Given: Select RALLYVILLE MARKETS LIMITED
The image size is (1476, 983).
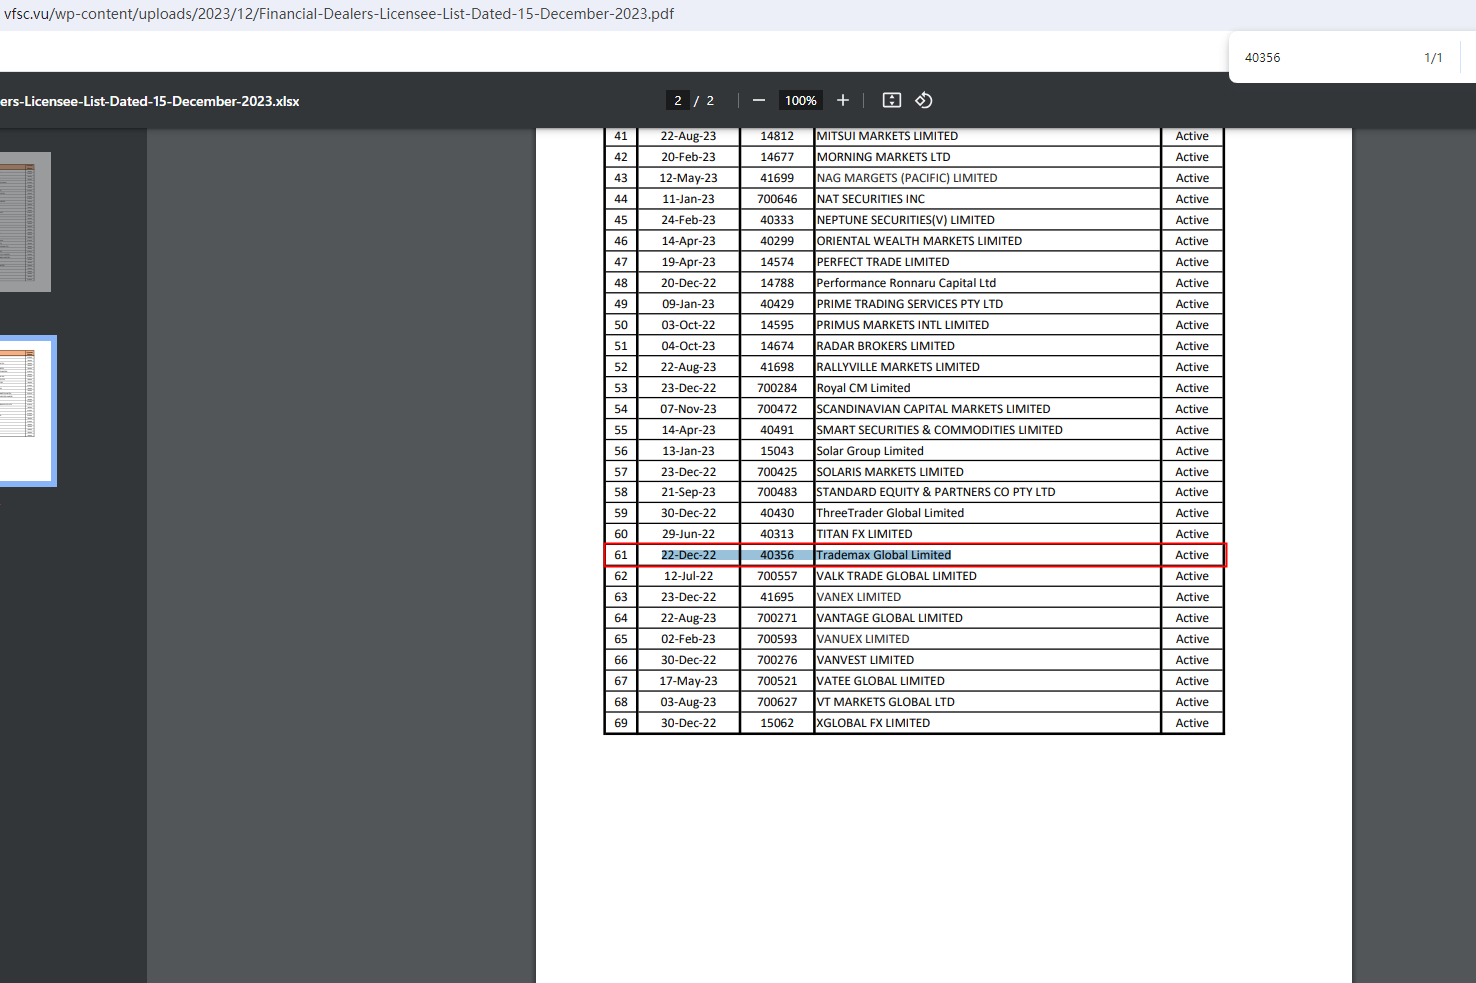Looking at the screenshot, I should pyautogui.click(x=898, y=367).
